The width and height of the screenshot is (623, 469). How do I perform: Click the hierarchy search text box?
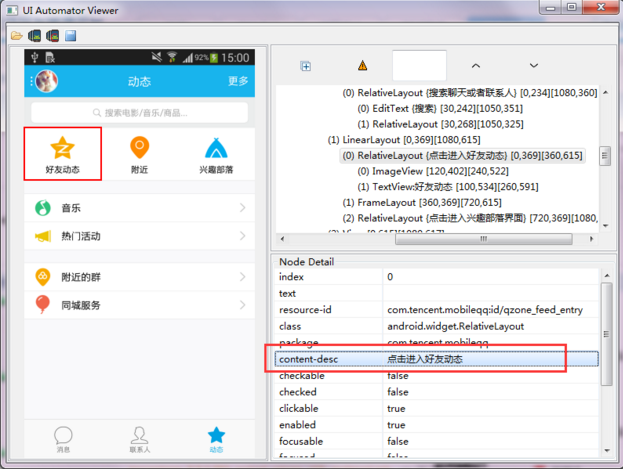pos(419,65)
